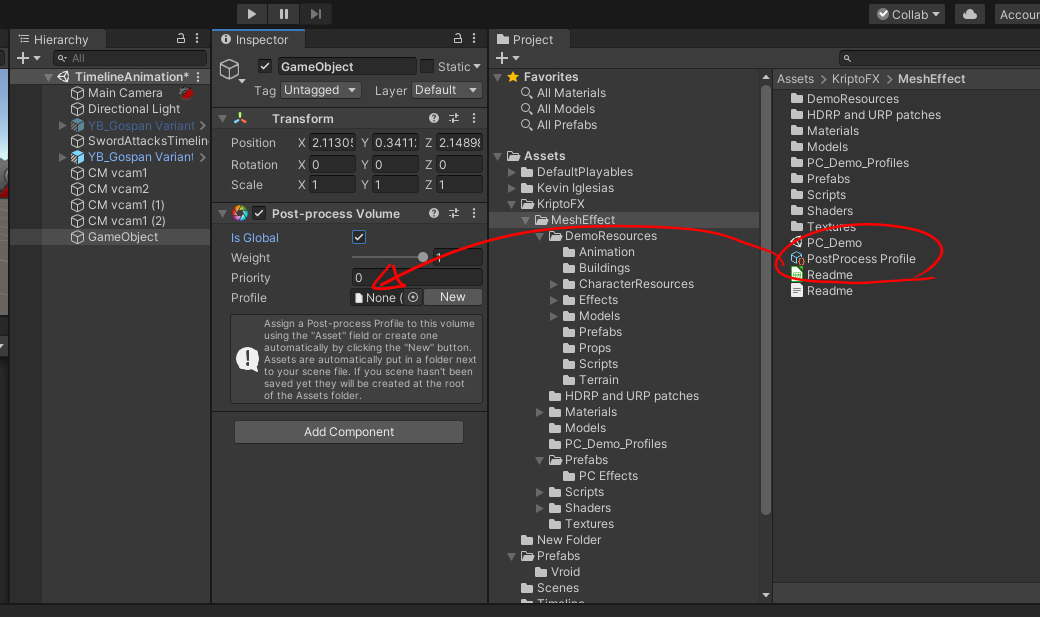Open the Inspector panel kebab menu
Viewport: 1040px width, 617px height.
pyautogui.click(x=474, y=38)
